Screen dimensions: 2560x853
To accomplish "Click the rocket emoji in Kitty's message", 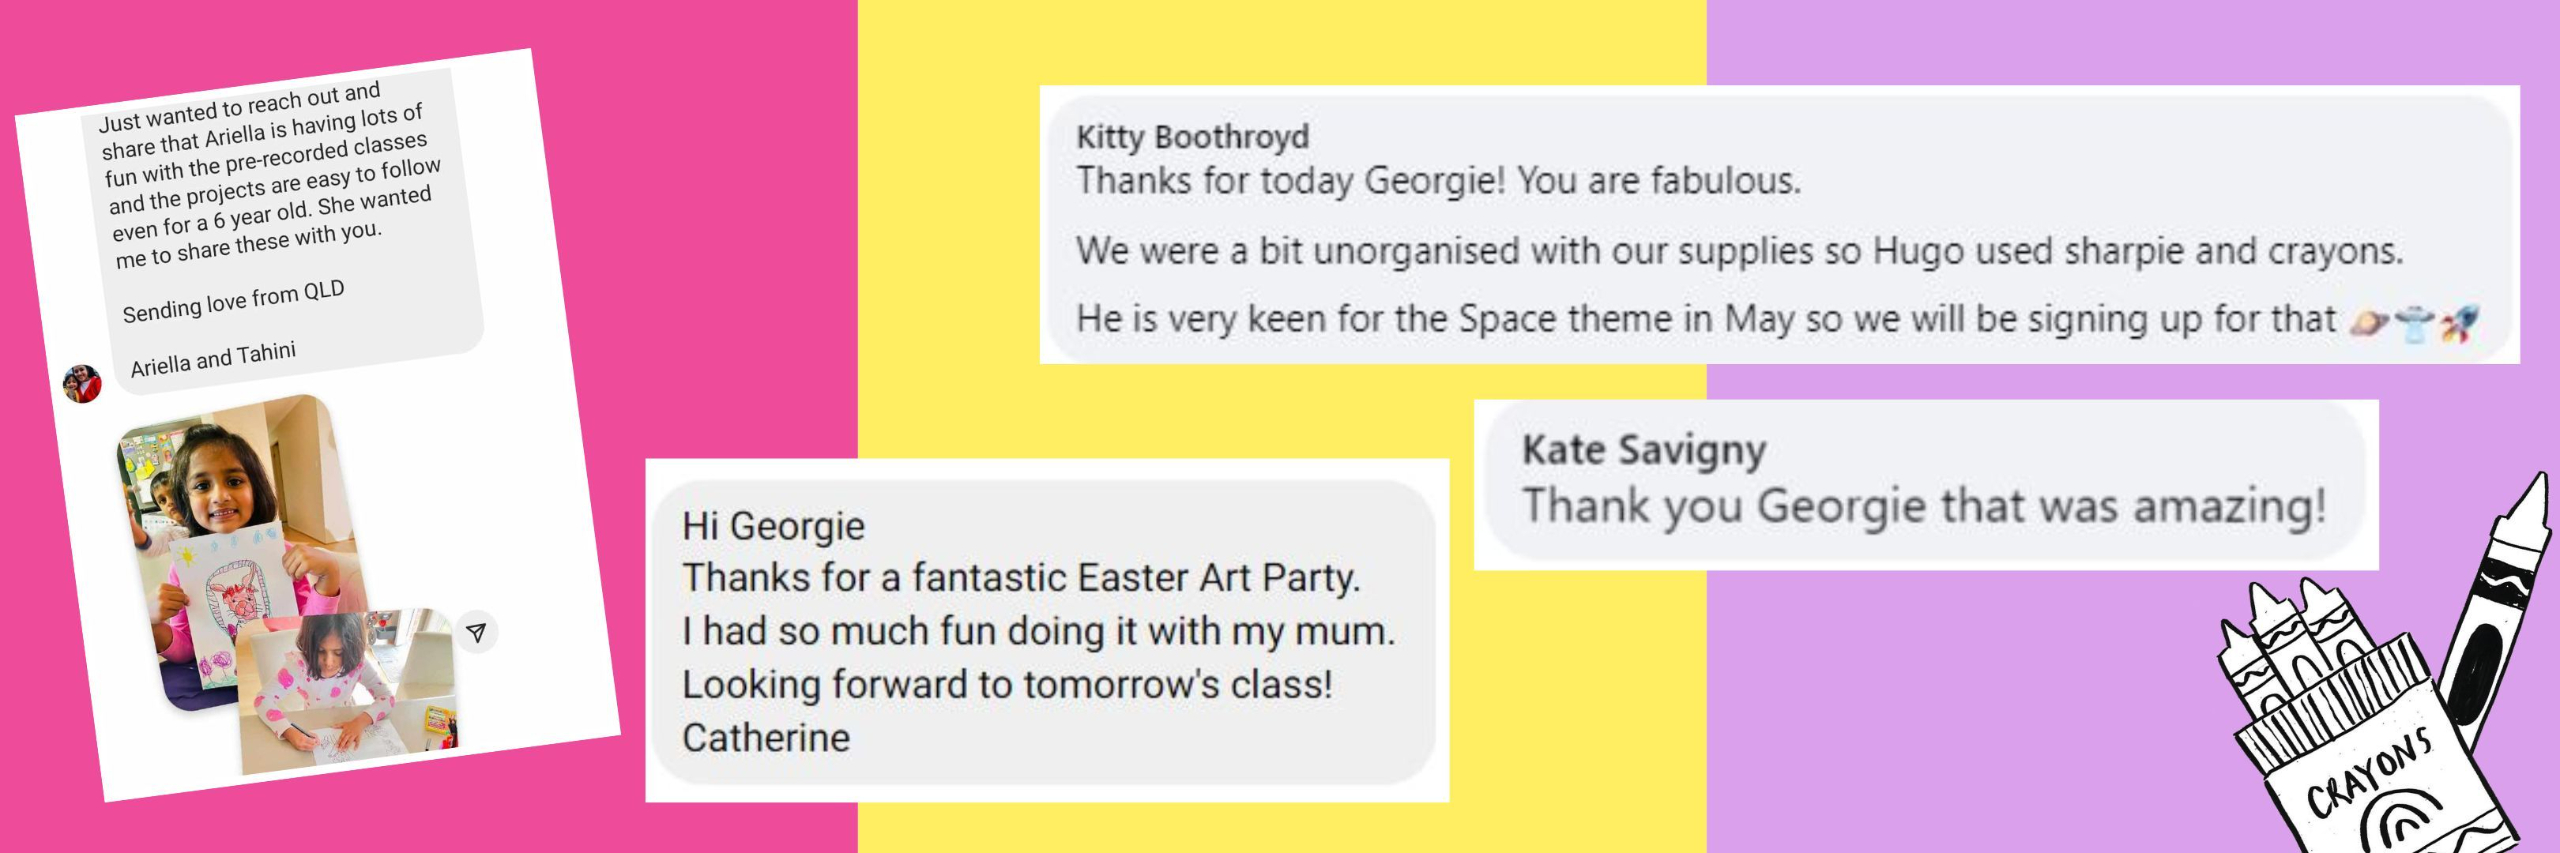I will (x=2459, y=325).
